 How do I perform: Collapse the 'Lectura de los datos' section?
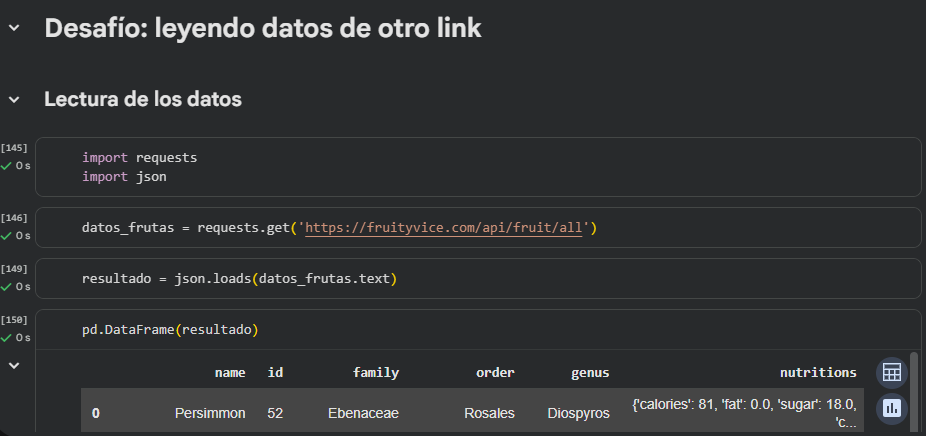coord(14,99)
